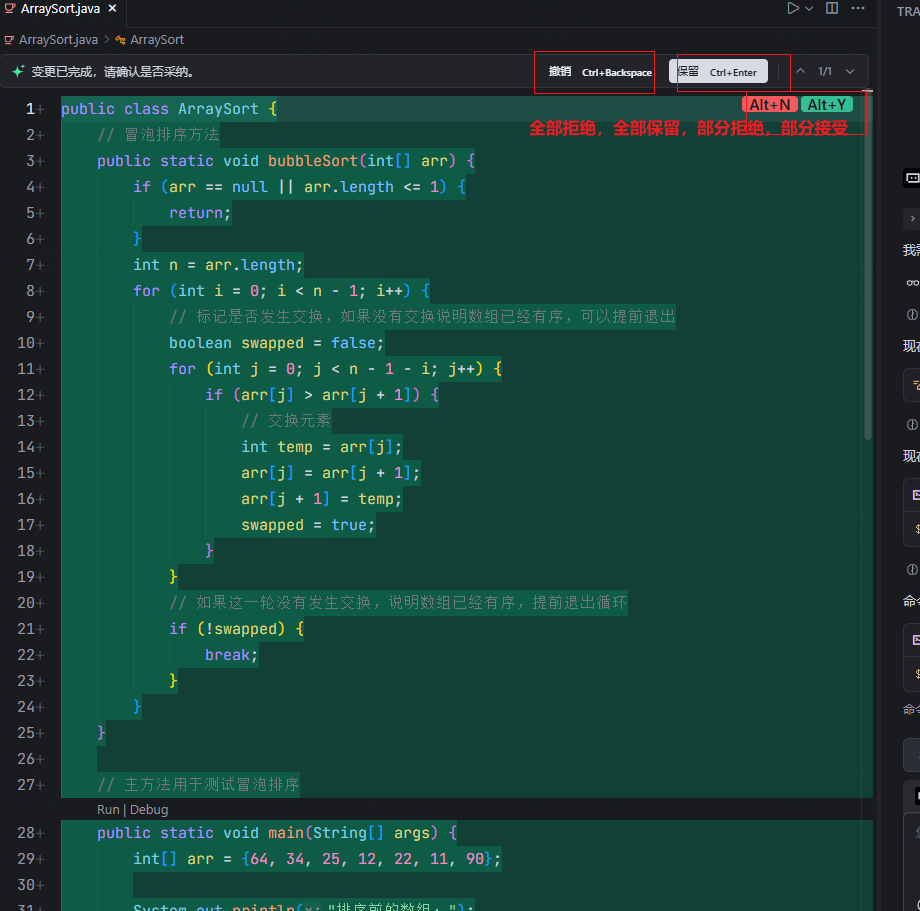The image size is (920, 911).
Task: Accept this hunk with Alt+Y button
Action: 826,105
